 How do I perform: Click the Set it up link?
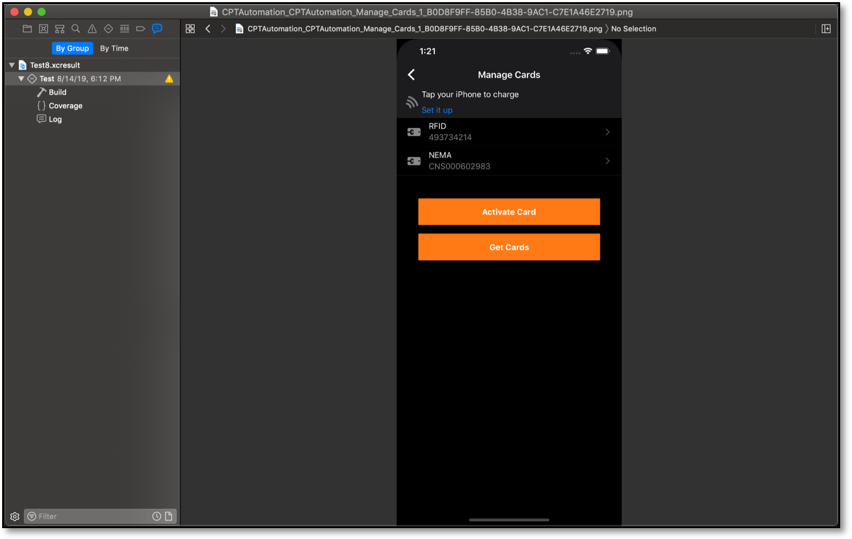click(x=437, y=110)
